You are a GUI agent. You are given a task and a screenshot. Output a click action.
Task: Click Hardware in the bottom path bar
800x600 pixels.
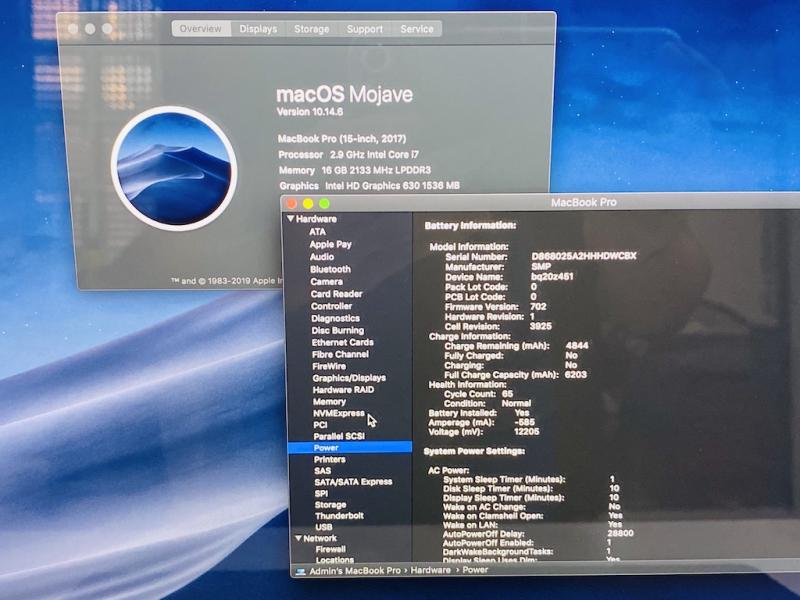[x=431, y=570]
